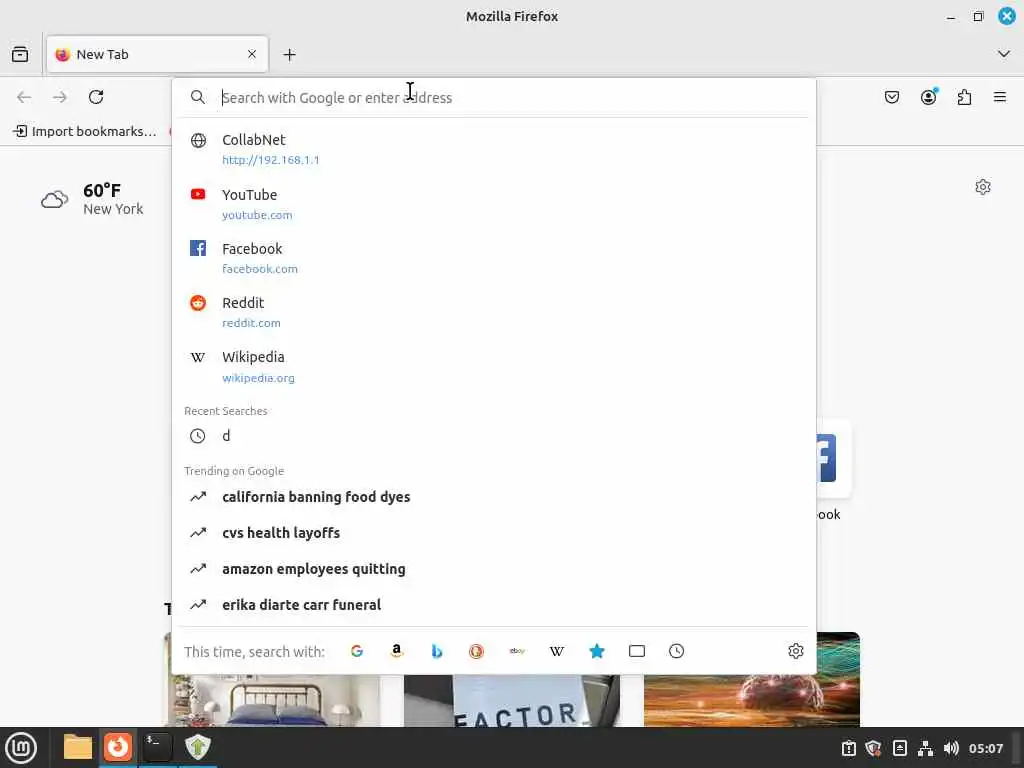
Task: Search history with the clock icon
Action: pos(677,651)
